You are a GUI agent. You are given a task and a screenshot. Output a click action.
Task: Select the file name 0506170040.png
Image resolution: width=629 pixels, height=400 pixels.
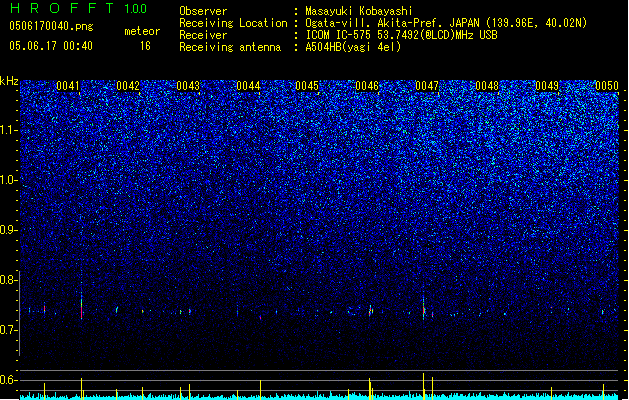point(51,26)
